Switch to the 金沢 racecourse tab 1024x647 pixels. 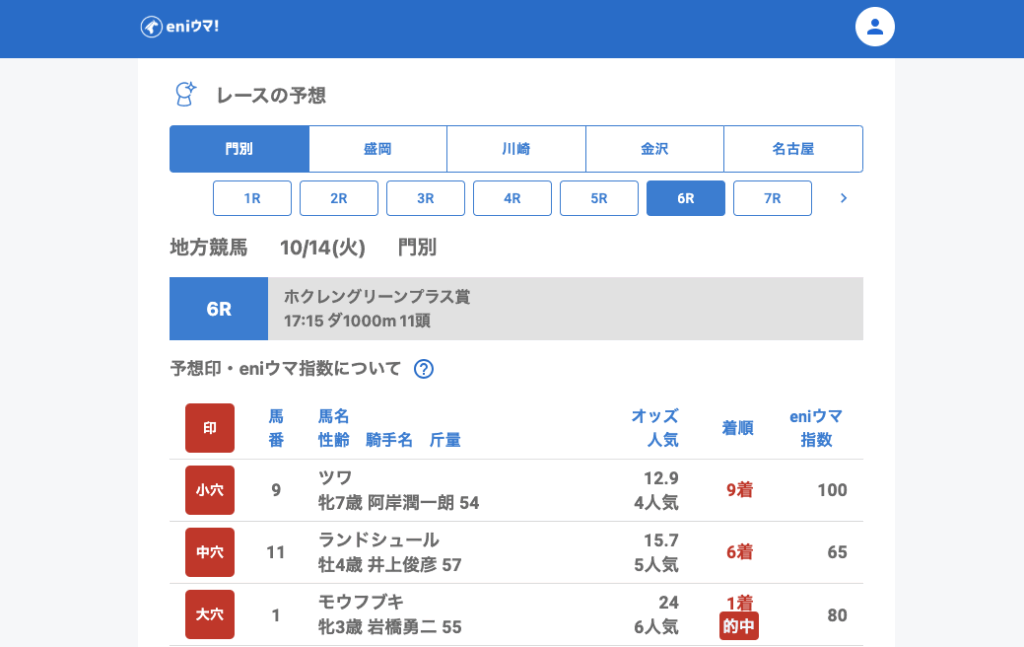[x=654, y=149]
